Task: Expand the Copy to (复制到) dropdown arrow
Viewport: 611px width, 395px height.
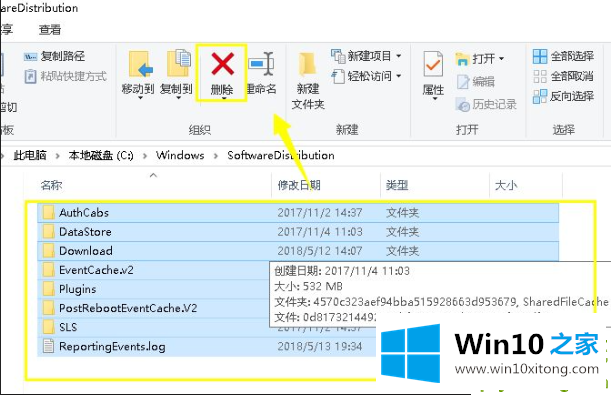Action: click(x=178, y=98)
